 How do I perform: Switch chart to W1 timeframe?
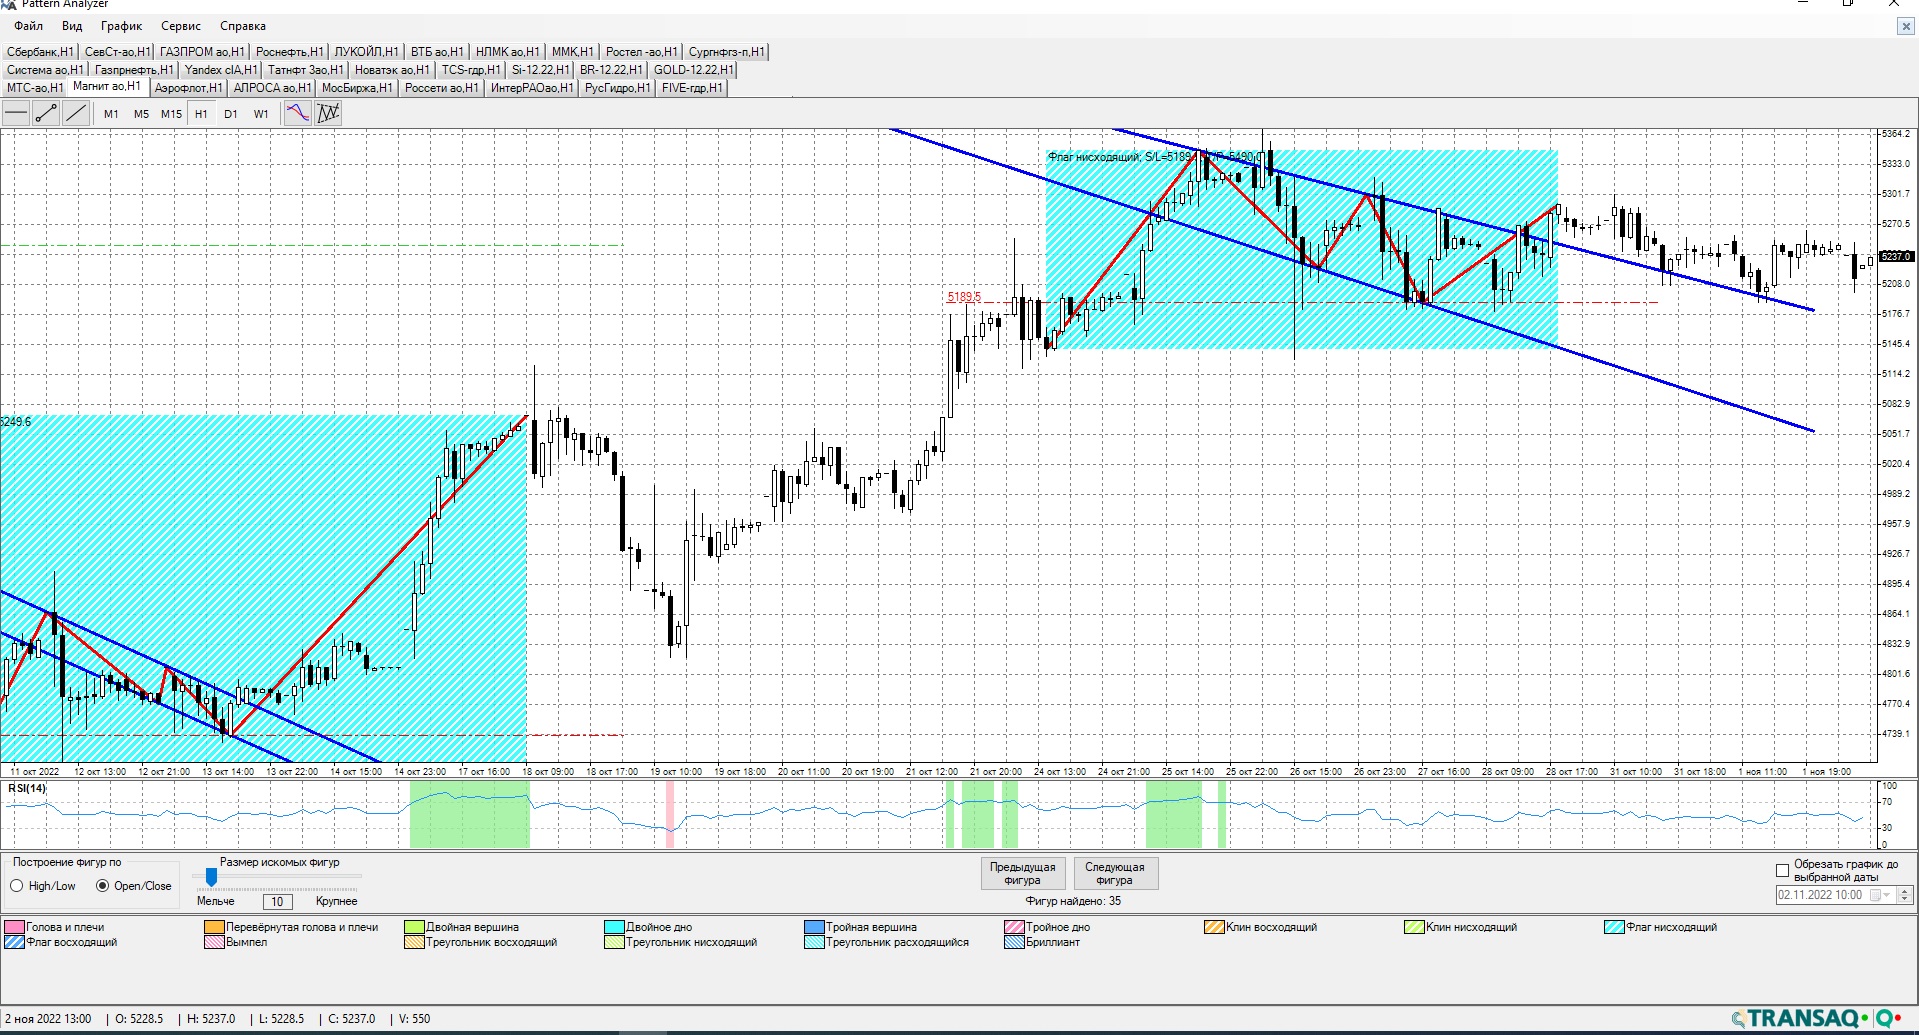tap(261, 114)
